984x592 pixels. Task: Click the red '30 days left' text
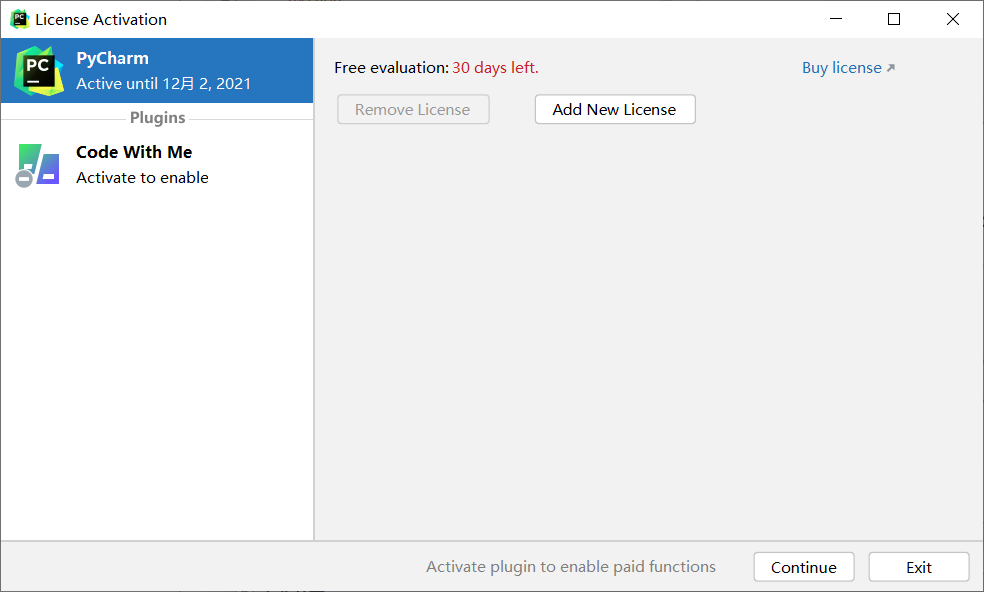pyautogui.click(x=496, y=68)
